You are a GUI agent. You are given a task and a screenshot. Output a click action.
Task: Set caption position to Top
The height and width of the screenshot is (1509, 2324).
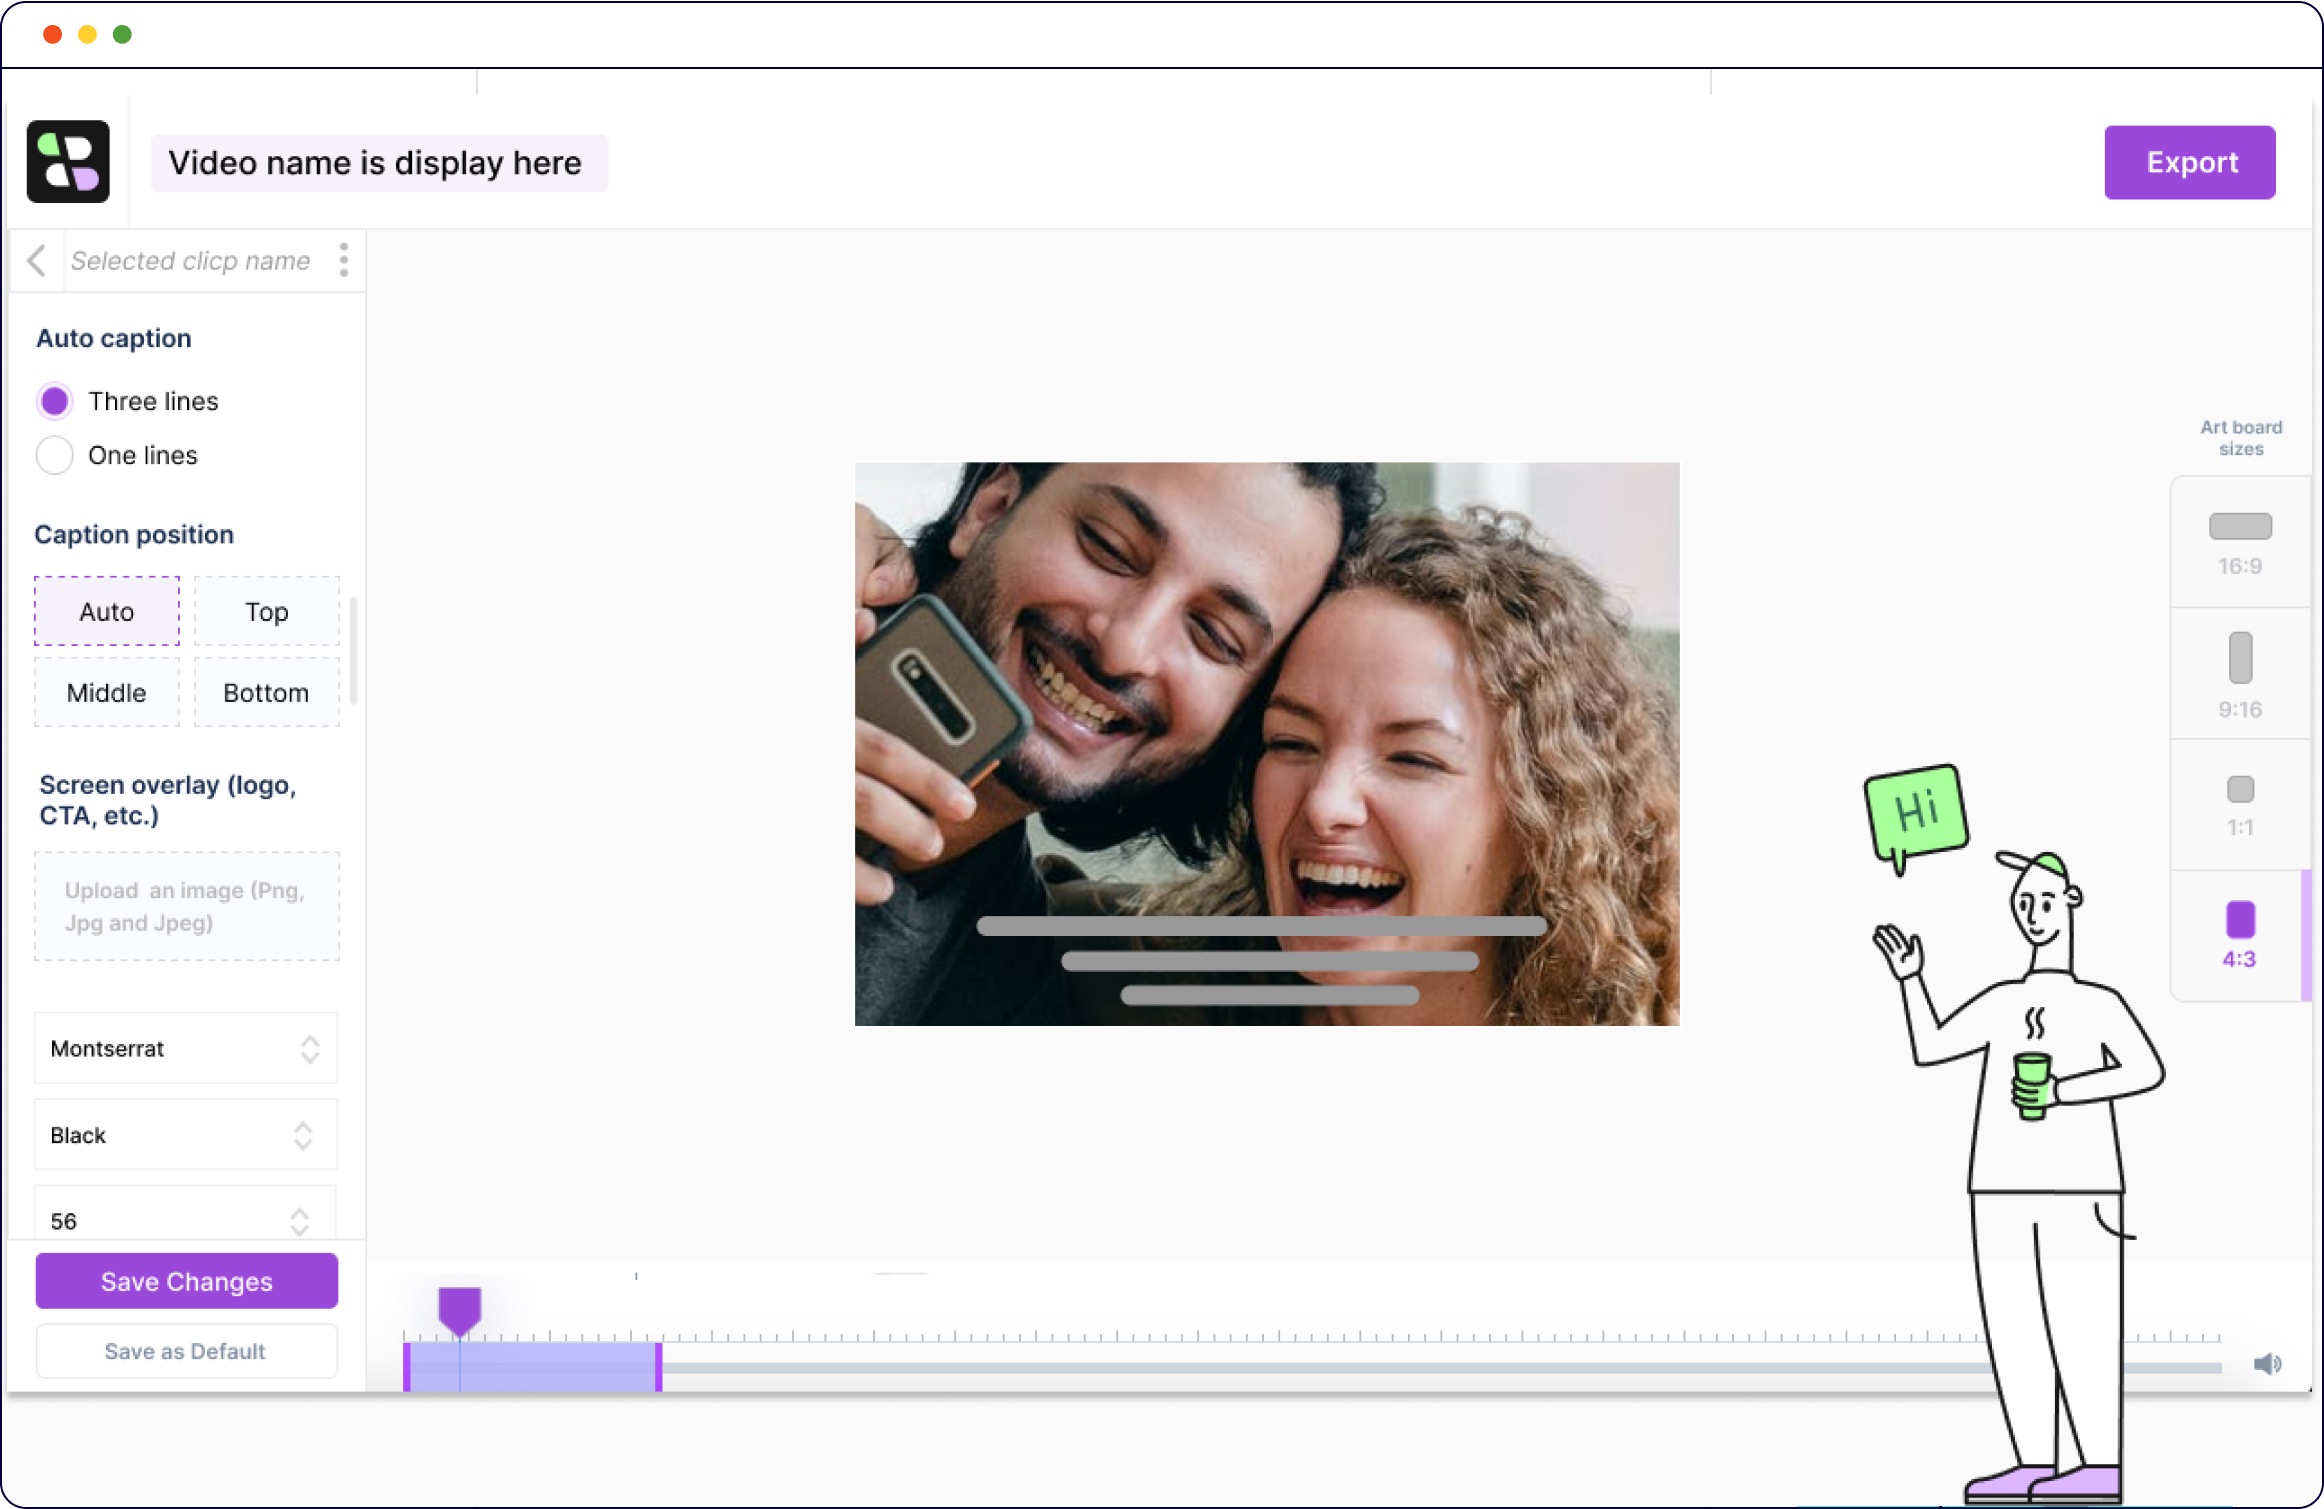pyautogui.click(x=266, y=611)
